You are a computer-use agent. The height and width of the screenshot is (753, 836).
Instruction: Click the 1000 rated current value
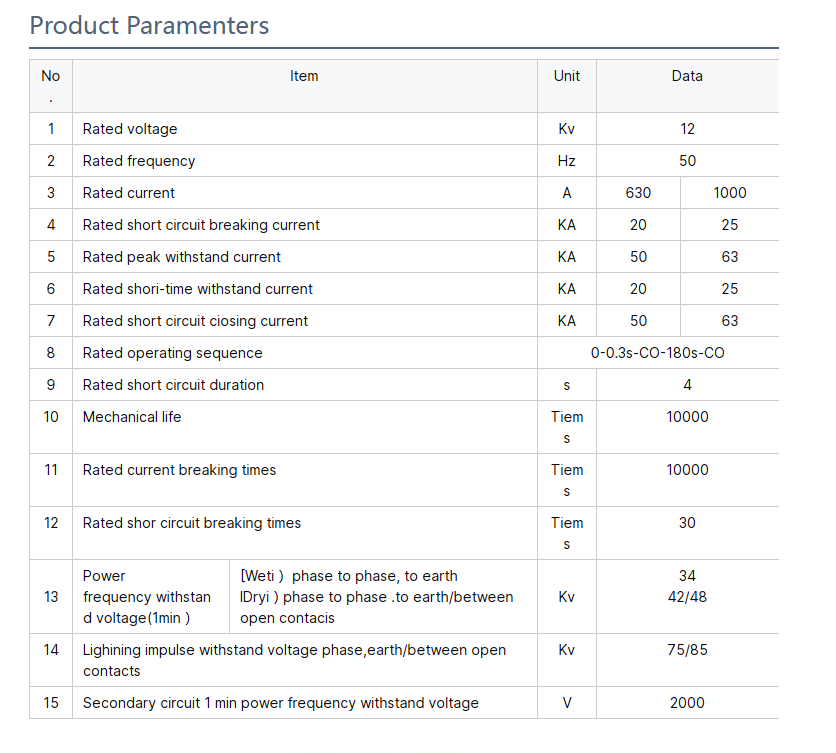730,193
